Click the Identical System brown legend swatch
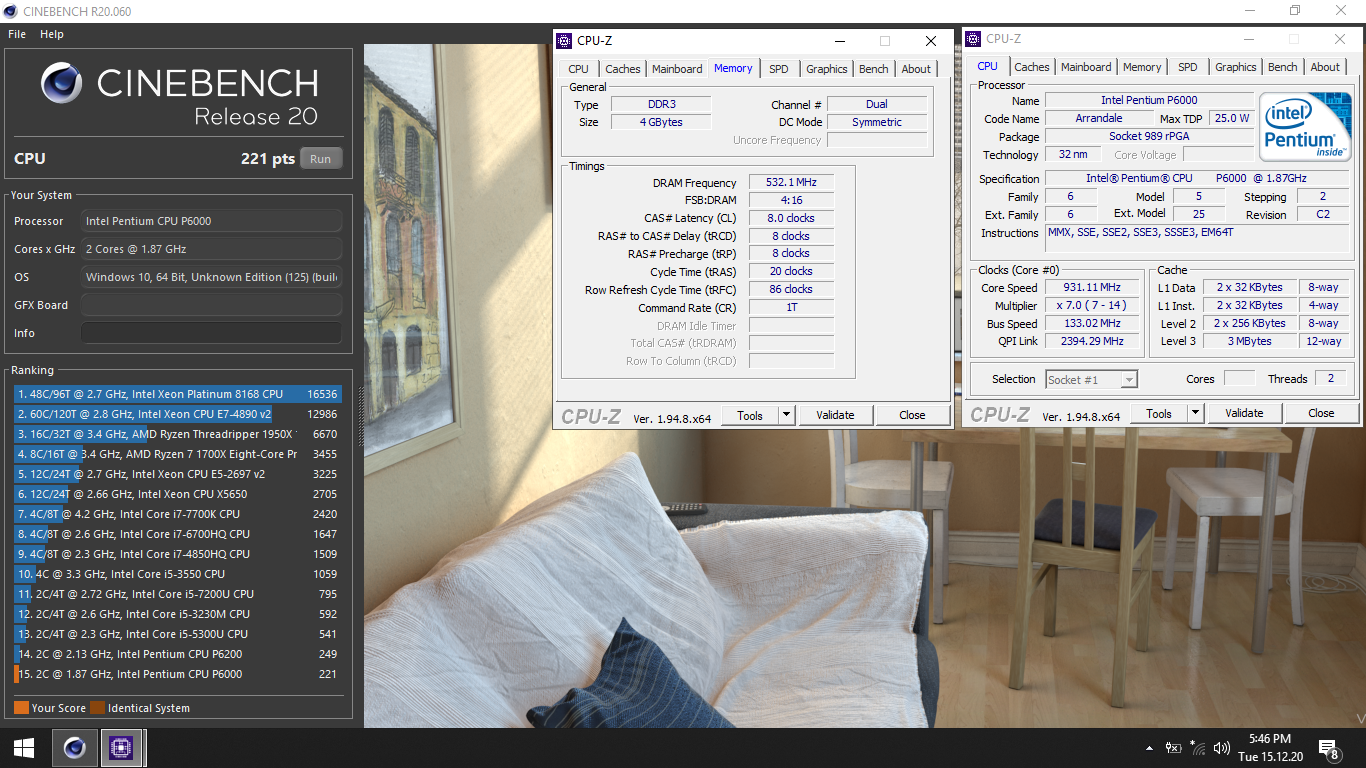Image resolution: width=1366 pixels, height=768 pixels. (97, 708)
